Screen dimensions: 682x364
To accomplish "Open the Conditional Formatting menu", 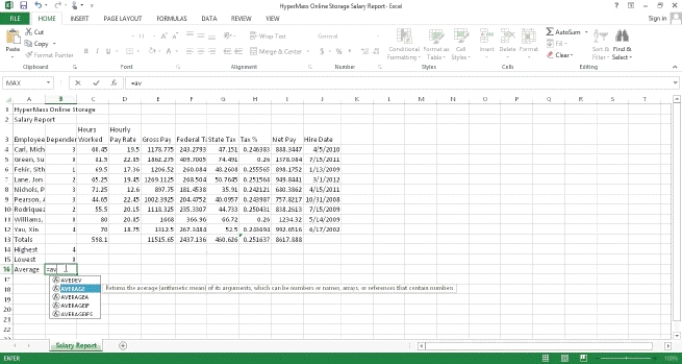I will [x=404, y=45].
